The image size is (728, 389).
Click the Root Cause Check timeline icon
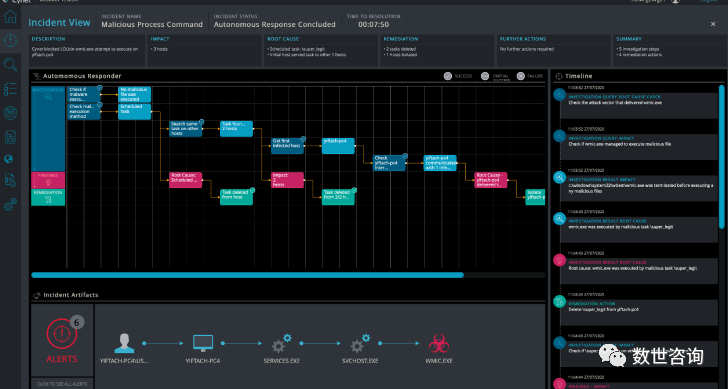559,95
